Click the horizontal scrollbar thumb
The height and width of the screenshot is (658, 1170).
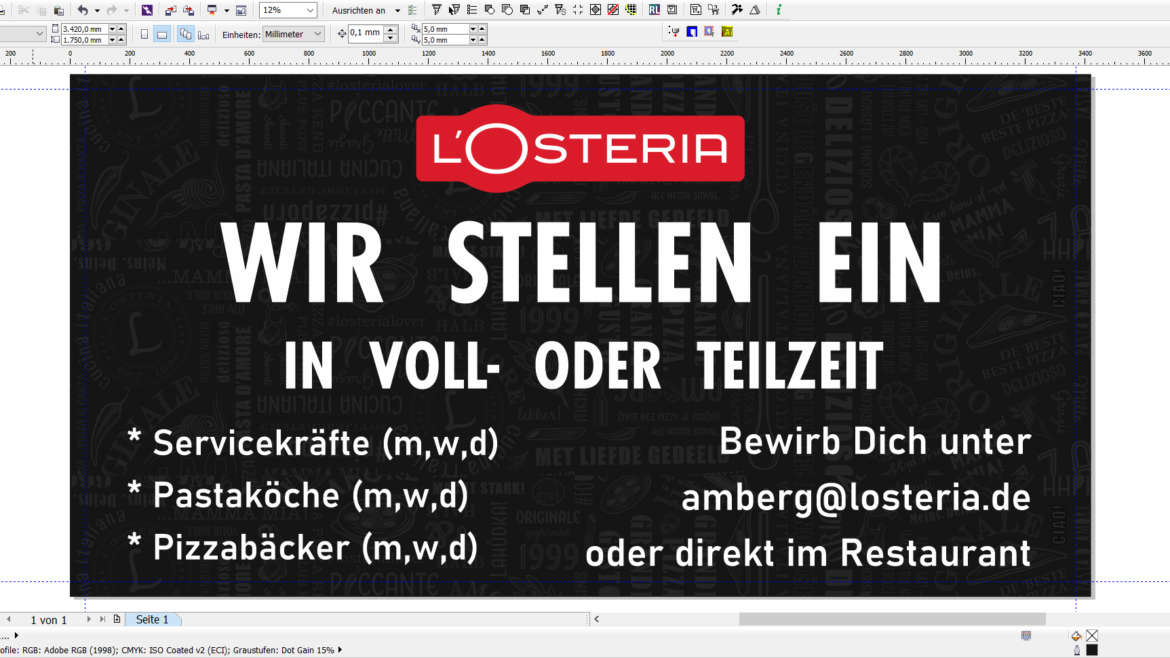pyautogui.click(x=892, y=619)
